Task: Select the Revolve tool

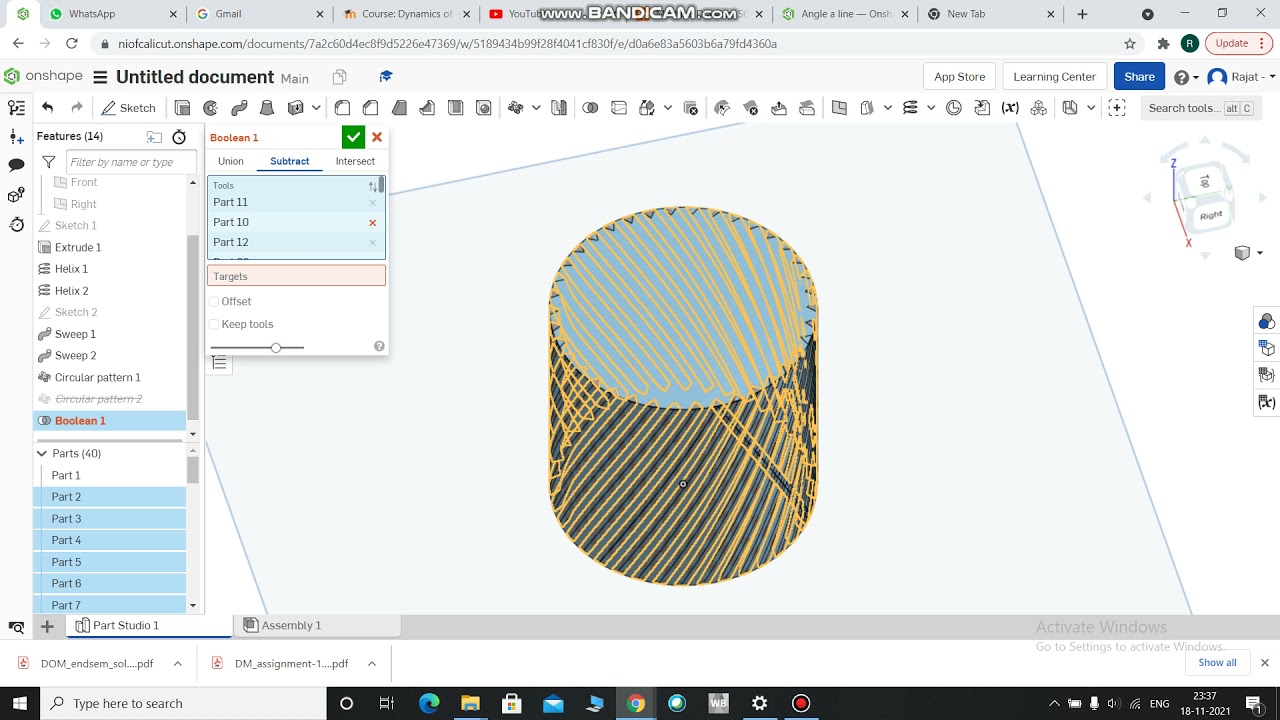Action: point(210,108)
